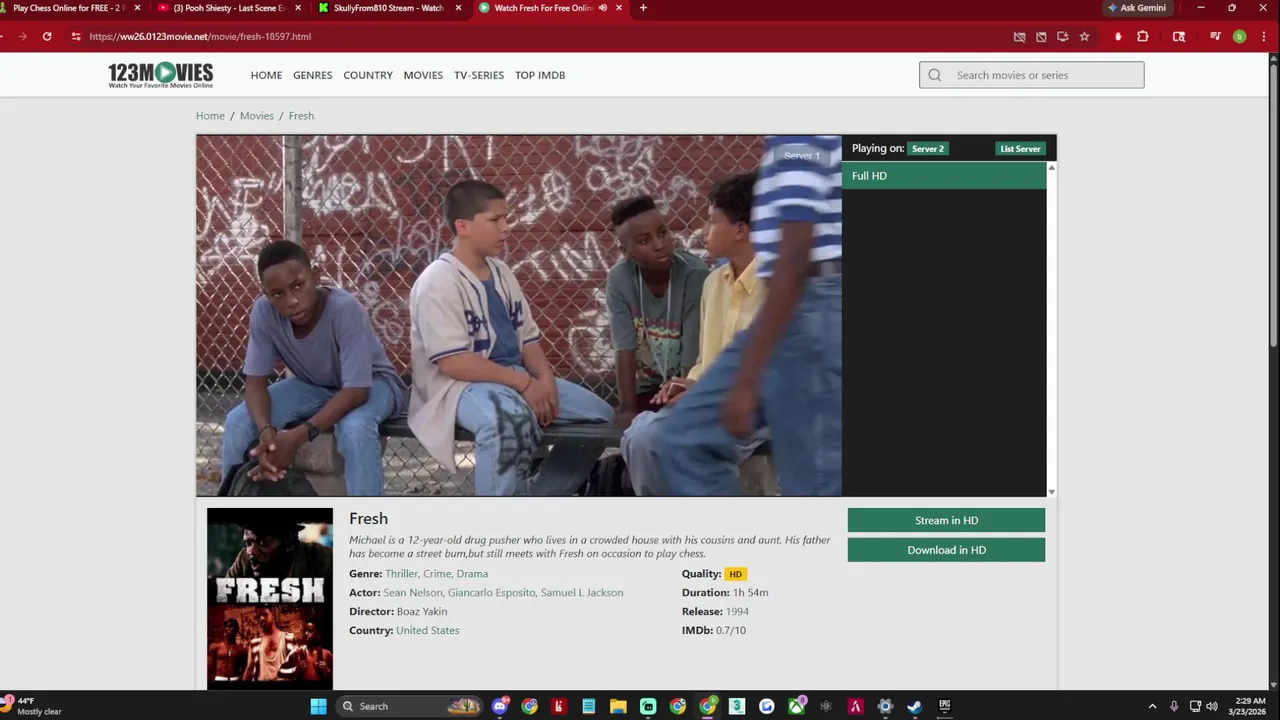Open the Thriller genre link
The image size is (1280, 720).
[x=401, y=574]
